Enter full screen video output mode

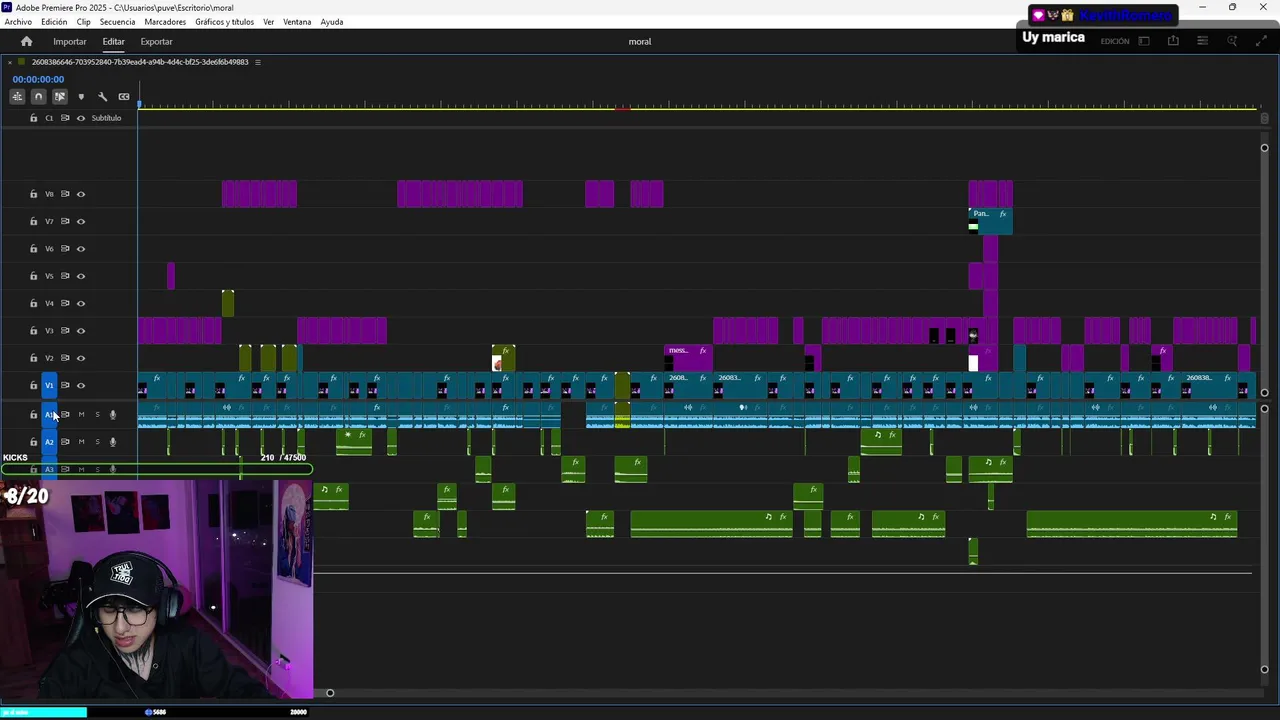[x=1261, y=41]
